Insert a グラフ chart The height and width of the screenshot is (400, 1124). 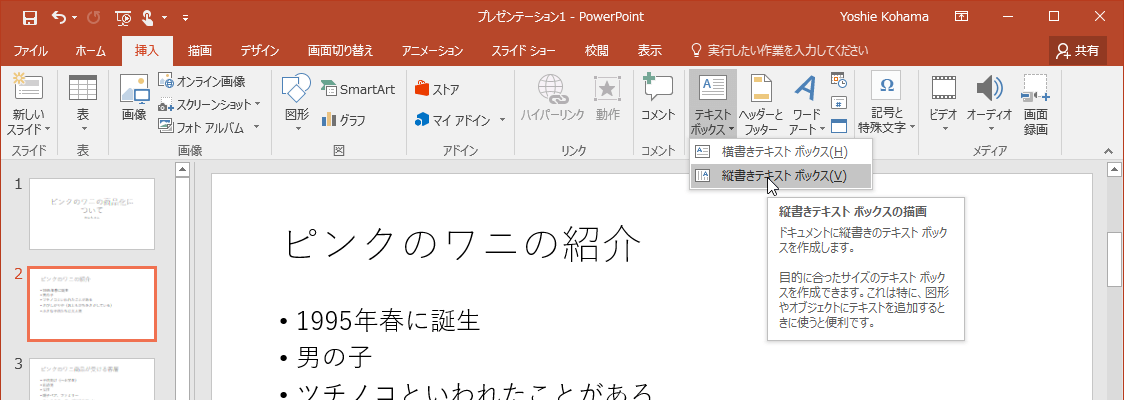344,120
